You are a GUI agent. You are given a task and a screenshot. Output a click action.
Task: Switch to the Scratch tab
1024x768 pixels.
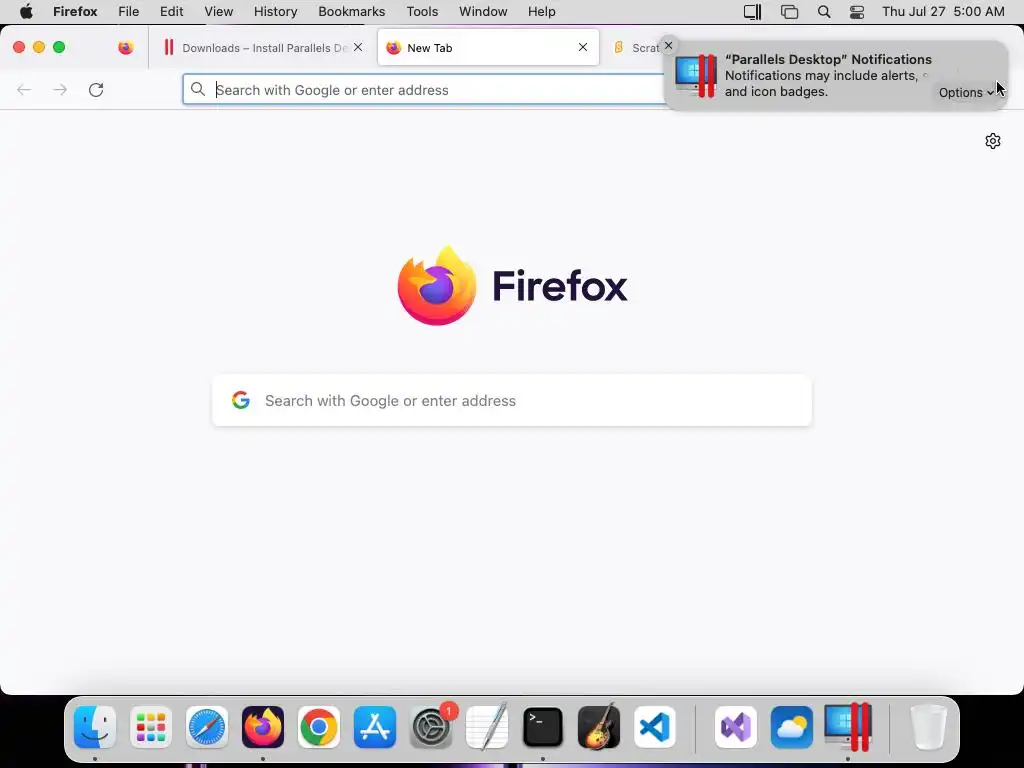pos(637,48)
